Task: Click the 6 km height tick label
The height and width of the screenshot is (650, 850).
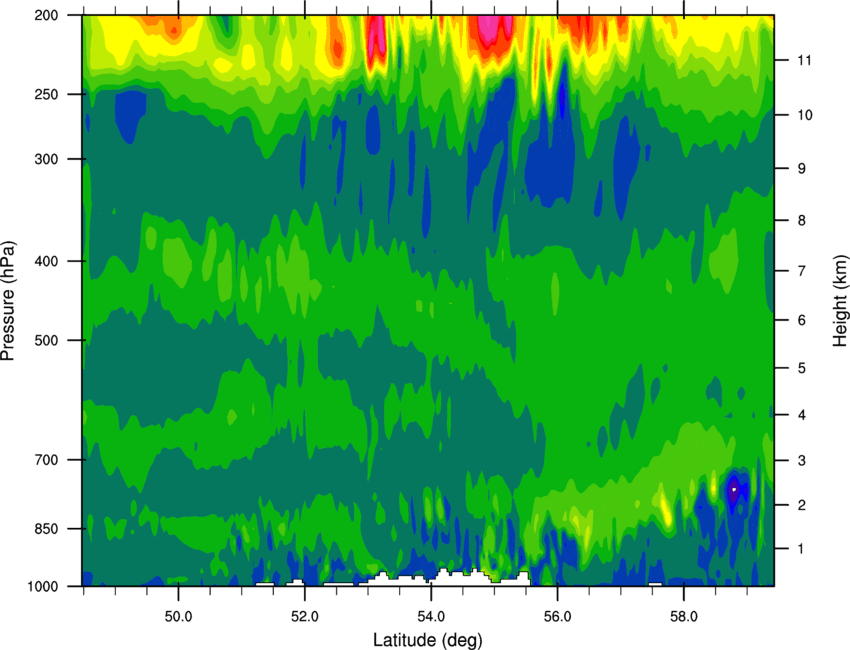Action: [x=802, y=320]
